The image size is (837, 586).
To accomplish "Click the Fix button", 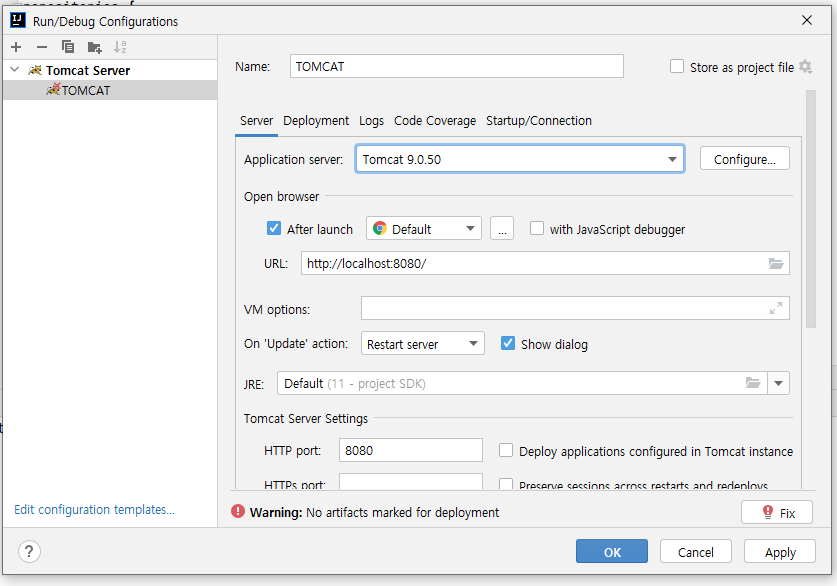I will pyautogui.click(x=777, y=512).
